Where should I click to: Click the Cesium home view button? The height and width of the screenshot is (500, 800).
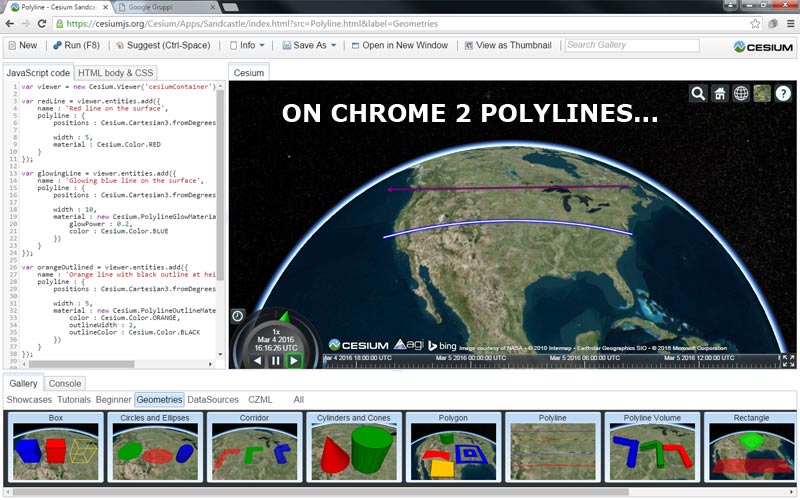pos(719,93)
